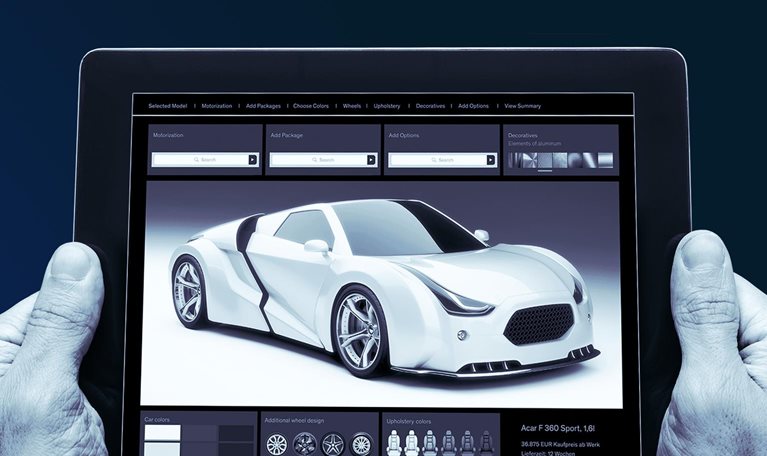Viewport: 767px width, 456px height.
Task: Click the arrow button in the Add Package panel
Action: 371,160
